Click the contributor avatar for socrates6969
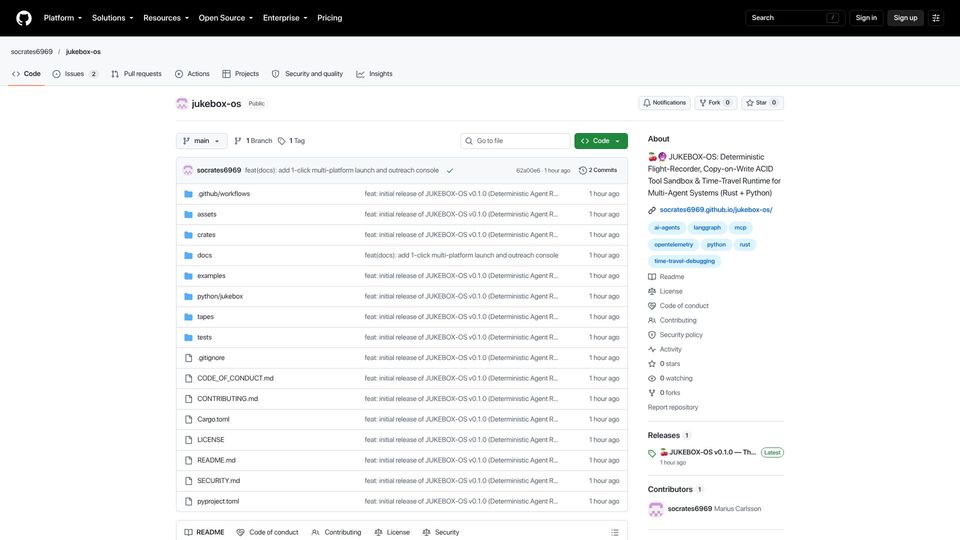 tap(656, 509)
